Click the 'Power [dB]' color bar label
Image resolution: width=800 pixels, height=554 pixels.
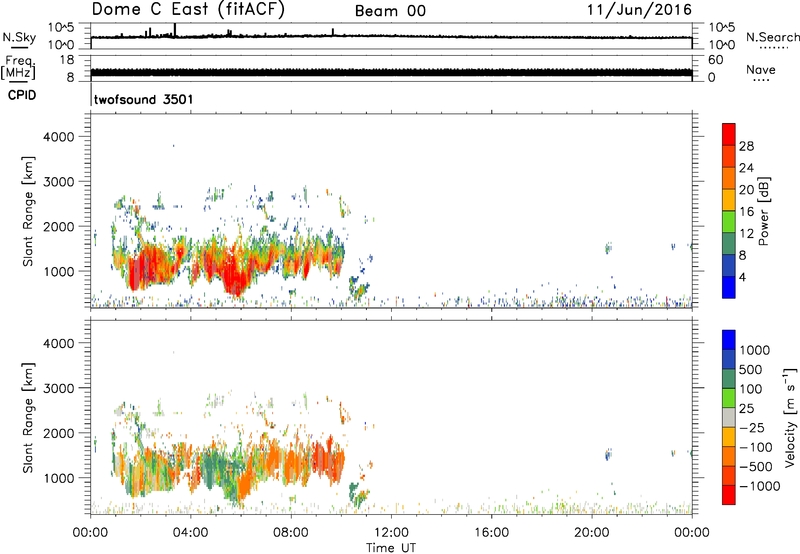[763, 211]
